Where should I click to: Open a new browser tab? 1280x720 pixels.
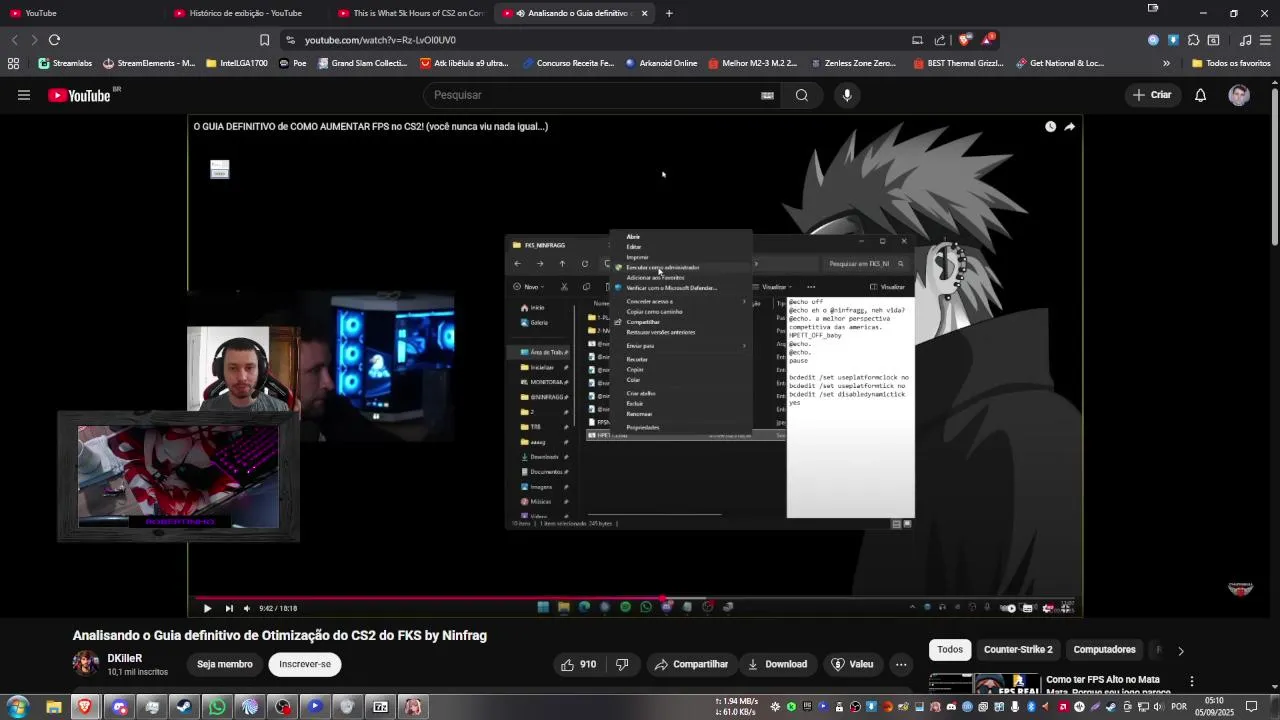[669, 13]
